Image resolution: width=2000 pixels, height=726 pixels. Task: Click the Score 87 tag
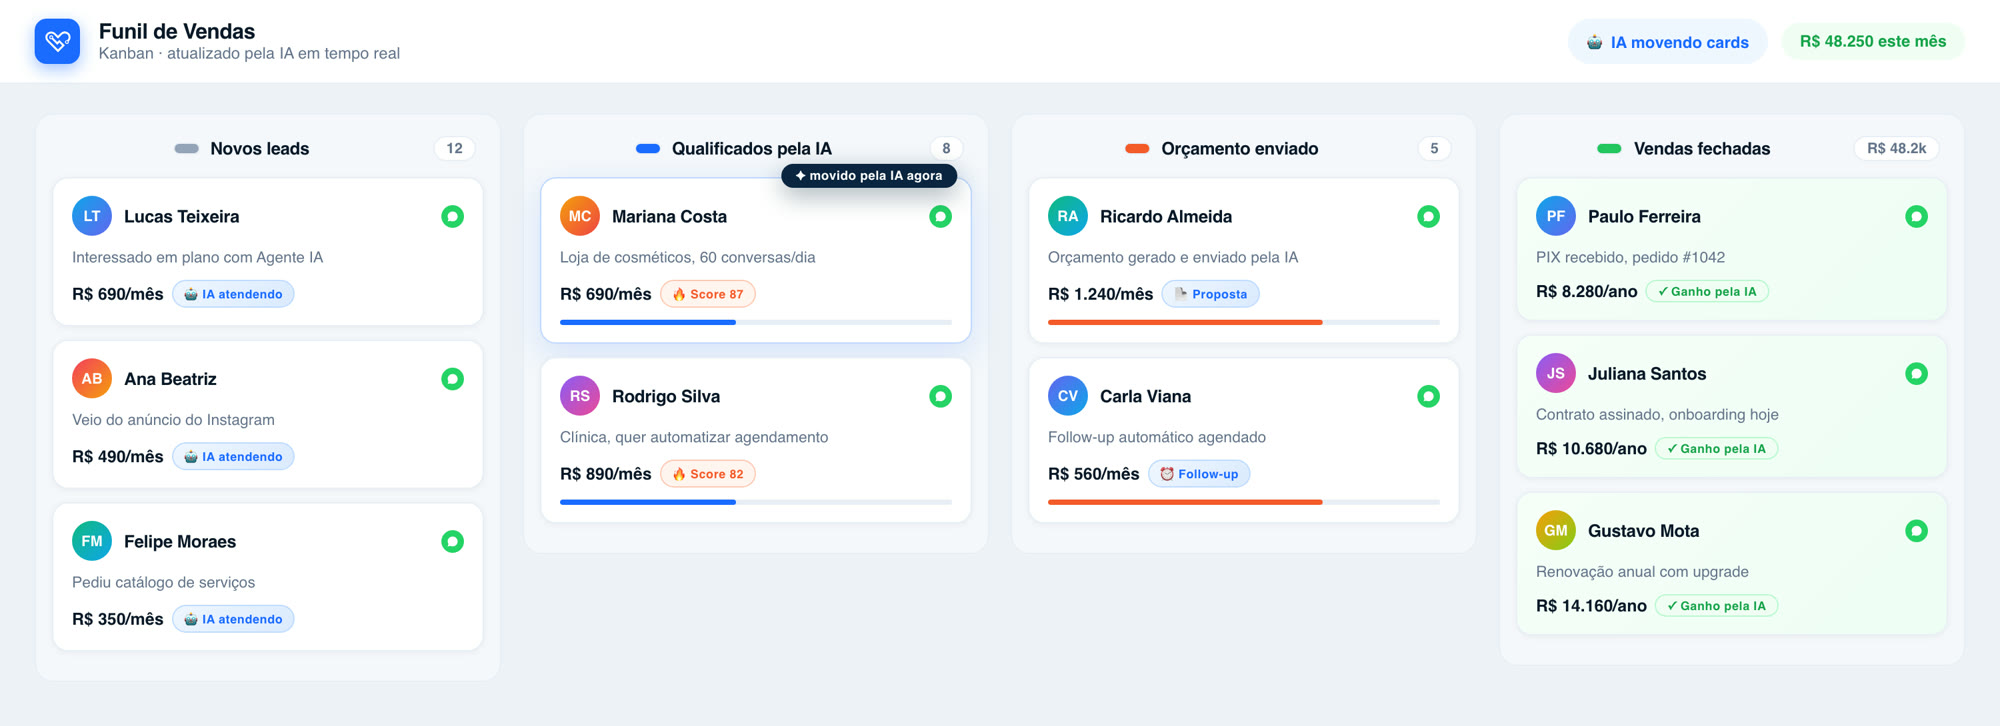click(x=708, y=294)
